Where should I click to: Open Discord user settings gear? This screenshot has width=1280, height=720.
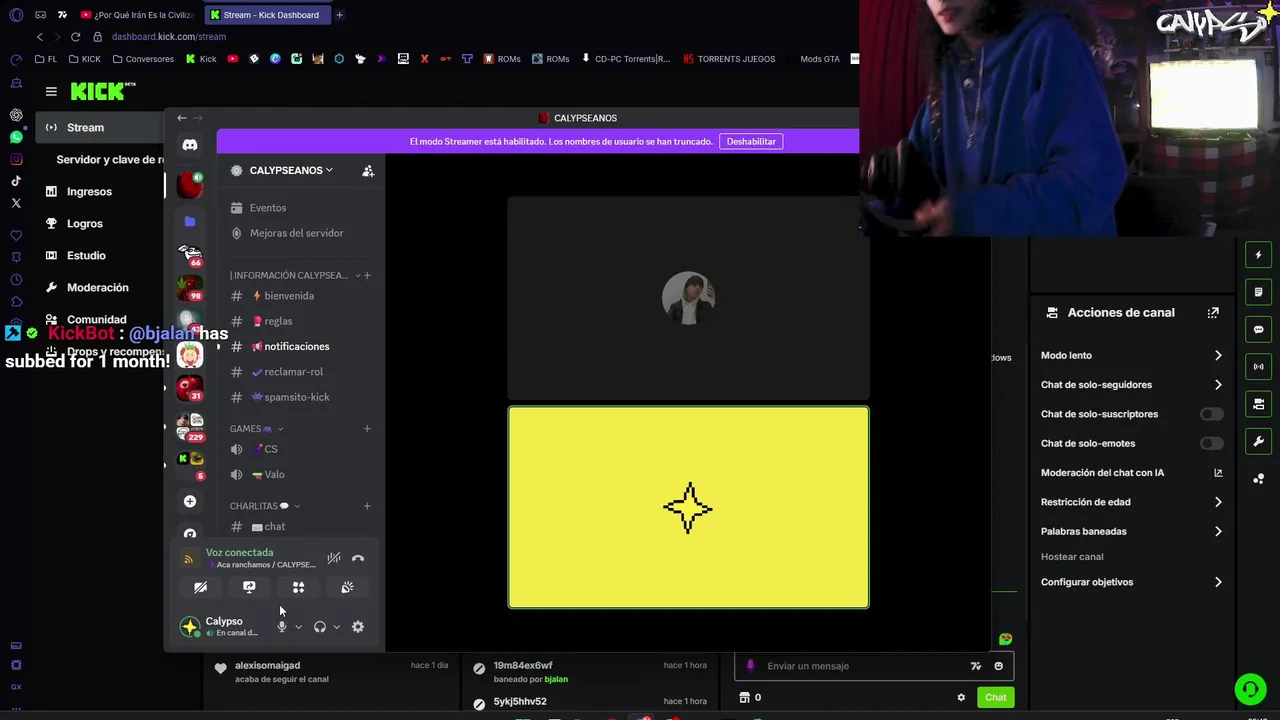click(358, 627)
